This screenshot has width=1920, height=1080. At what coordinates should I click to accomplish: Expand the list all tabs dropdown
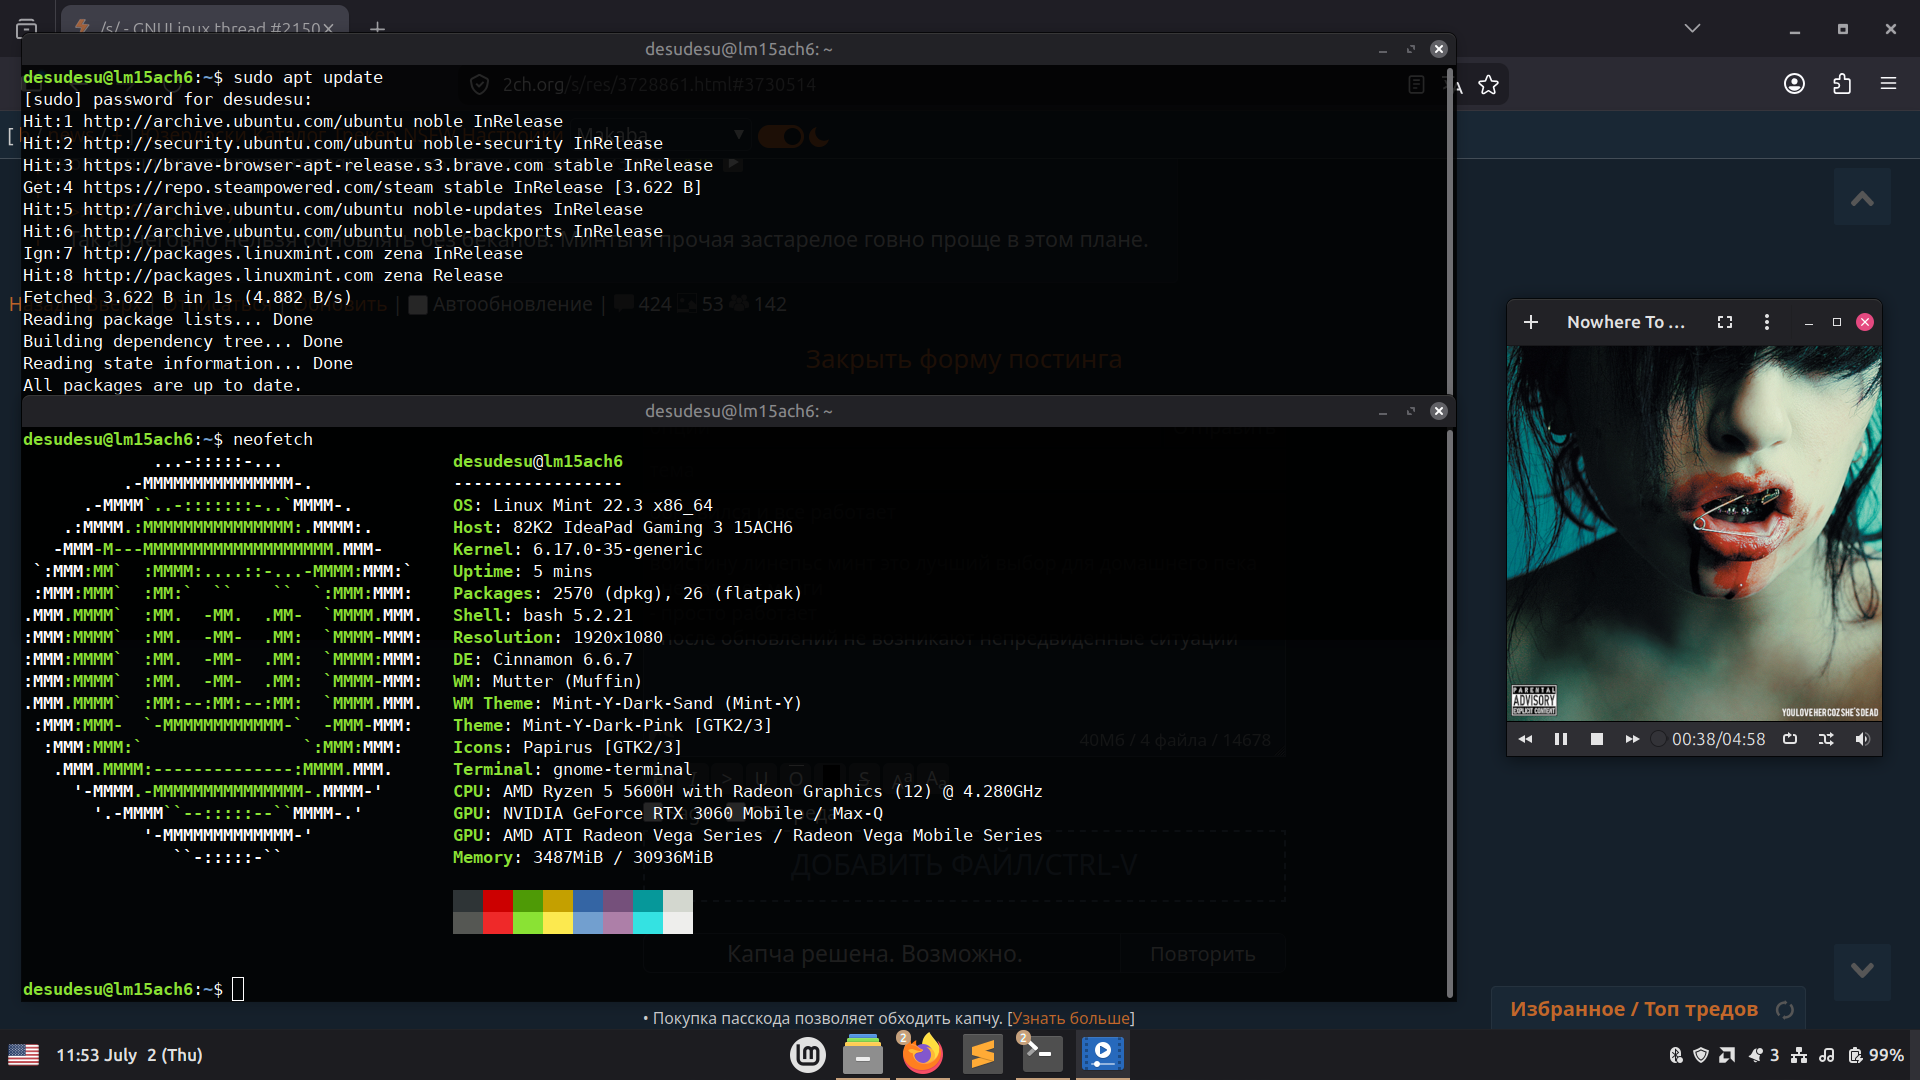(1692, 28)
